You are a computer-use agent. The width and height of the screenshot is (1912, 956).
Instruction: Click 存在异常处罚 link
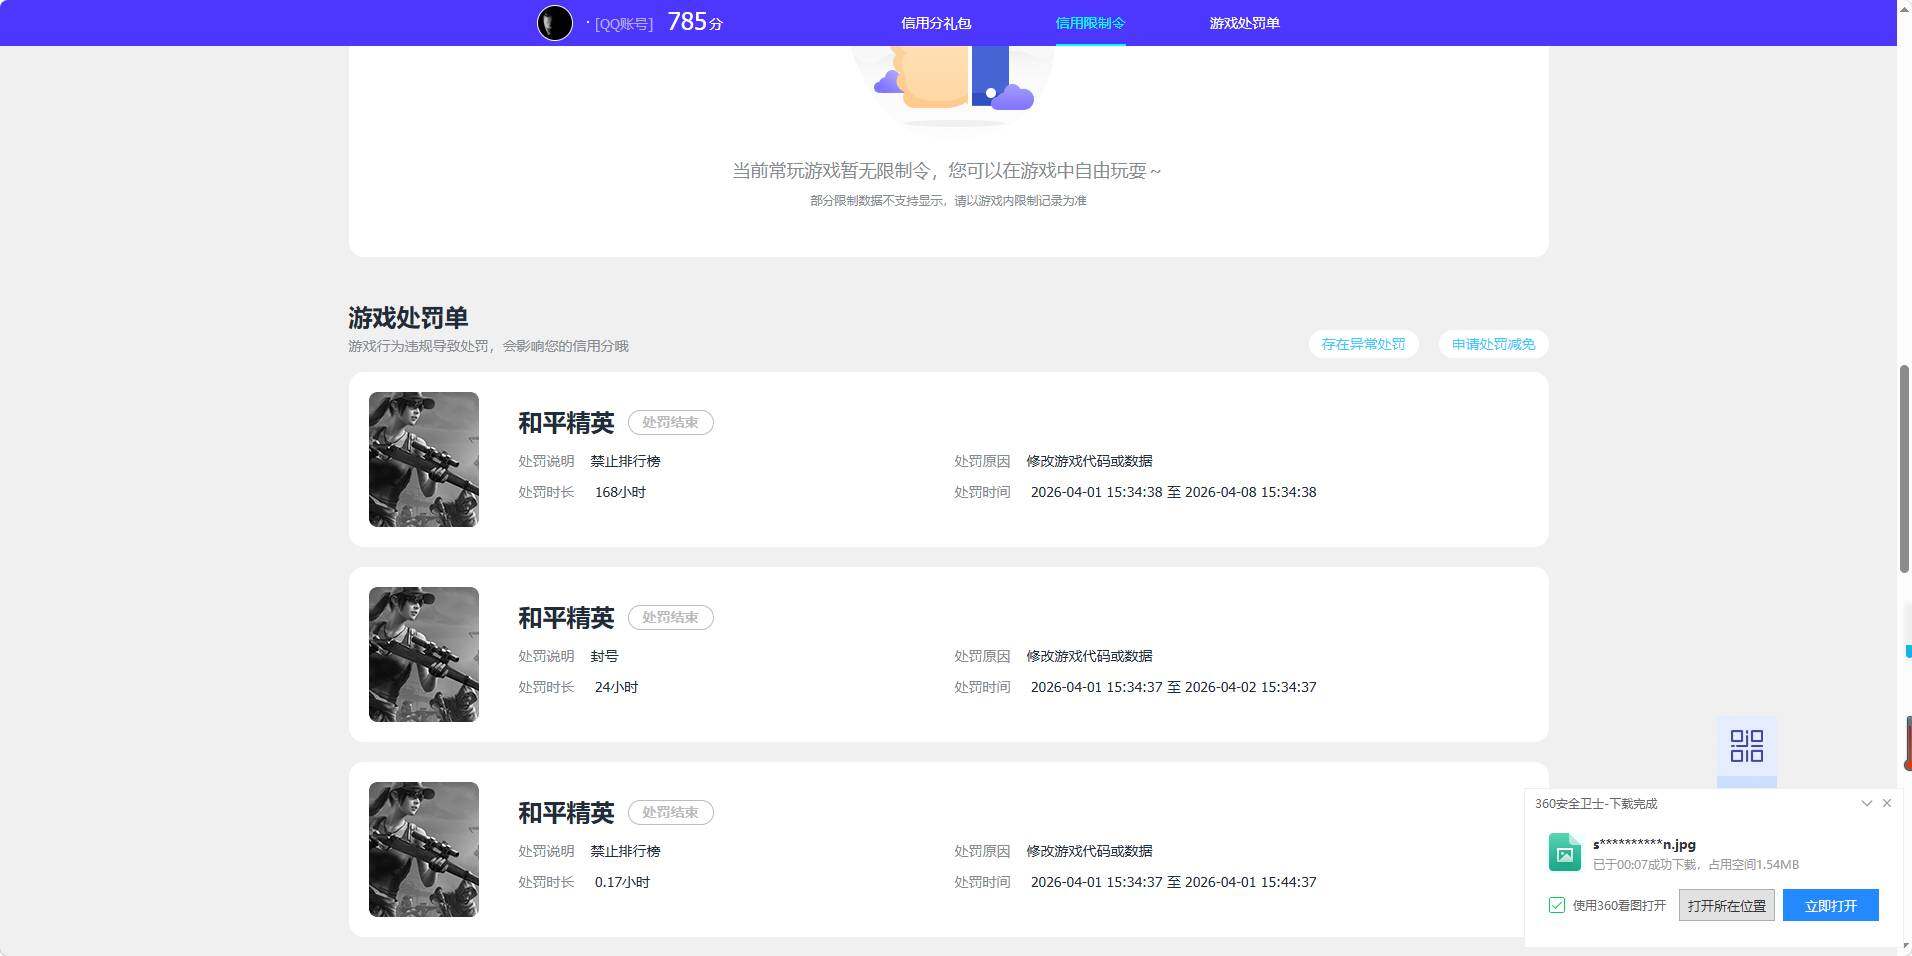point(1363,344)
